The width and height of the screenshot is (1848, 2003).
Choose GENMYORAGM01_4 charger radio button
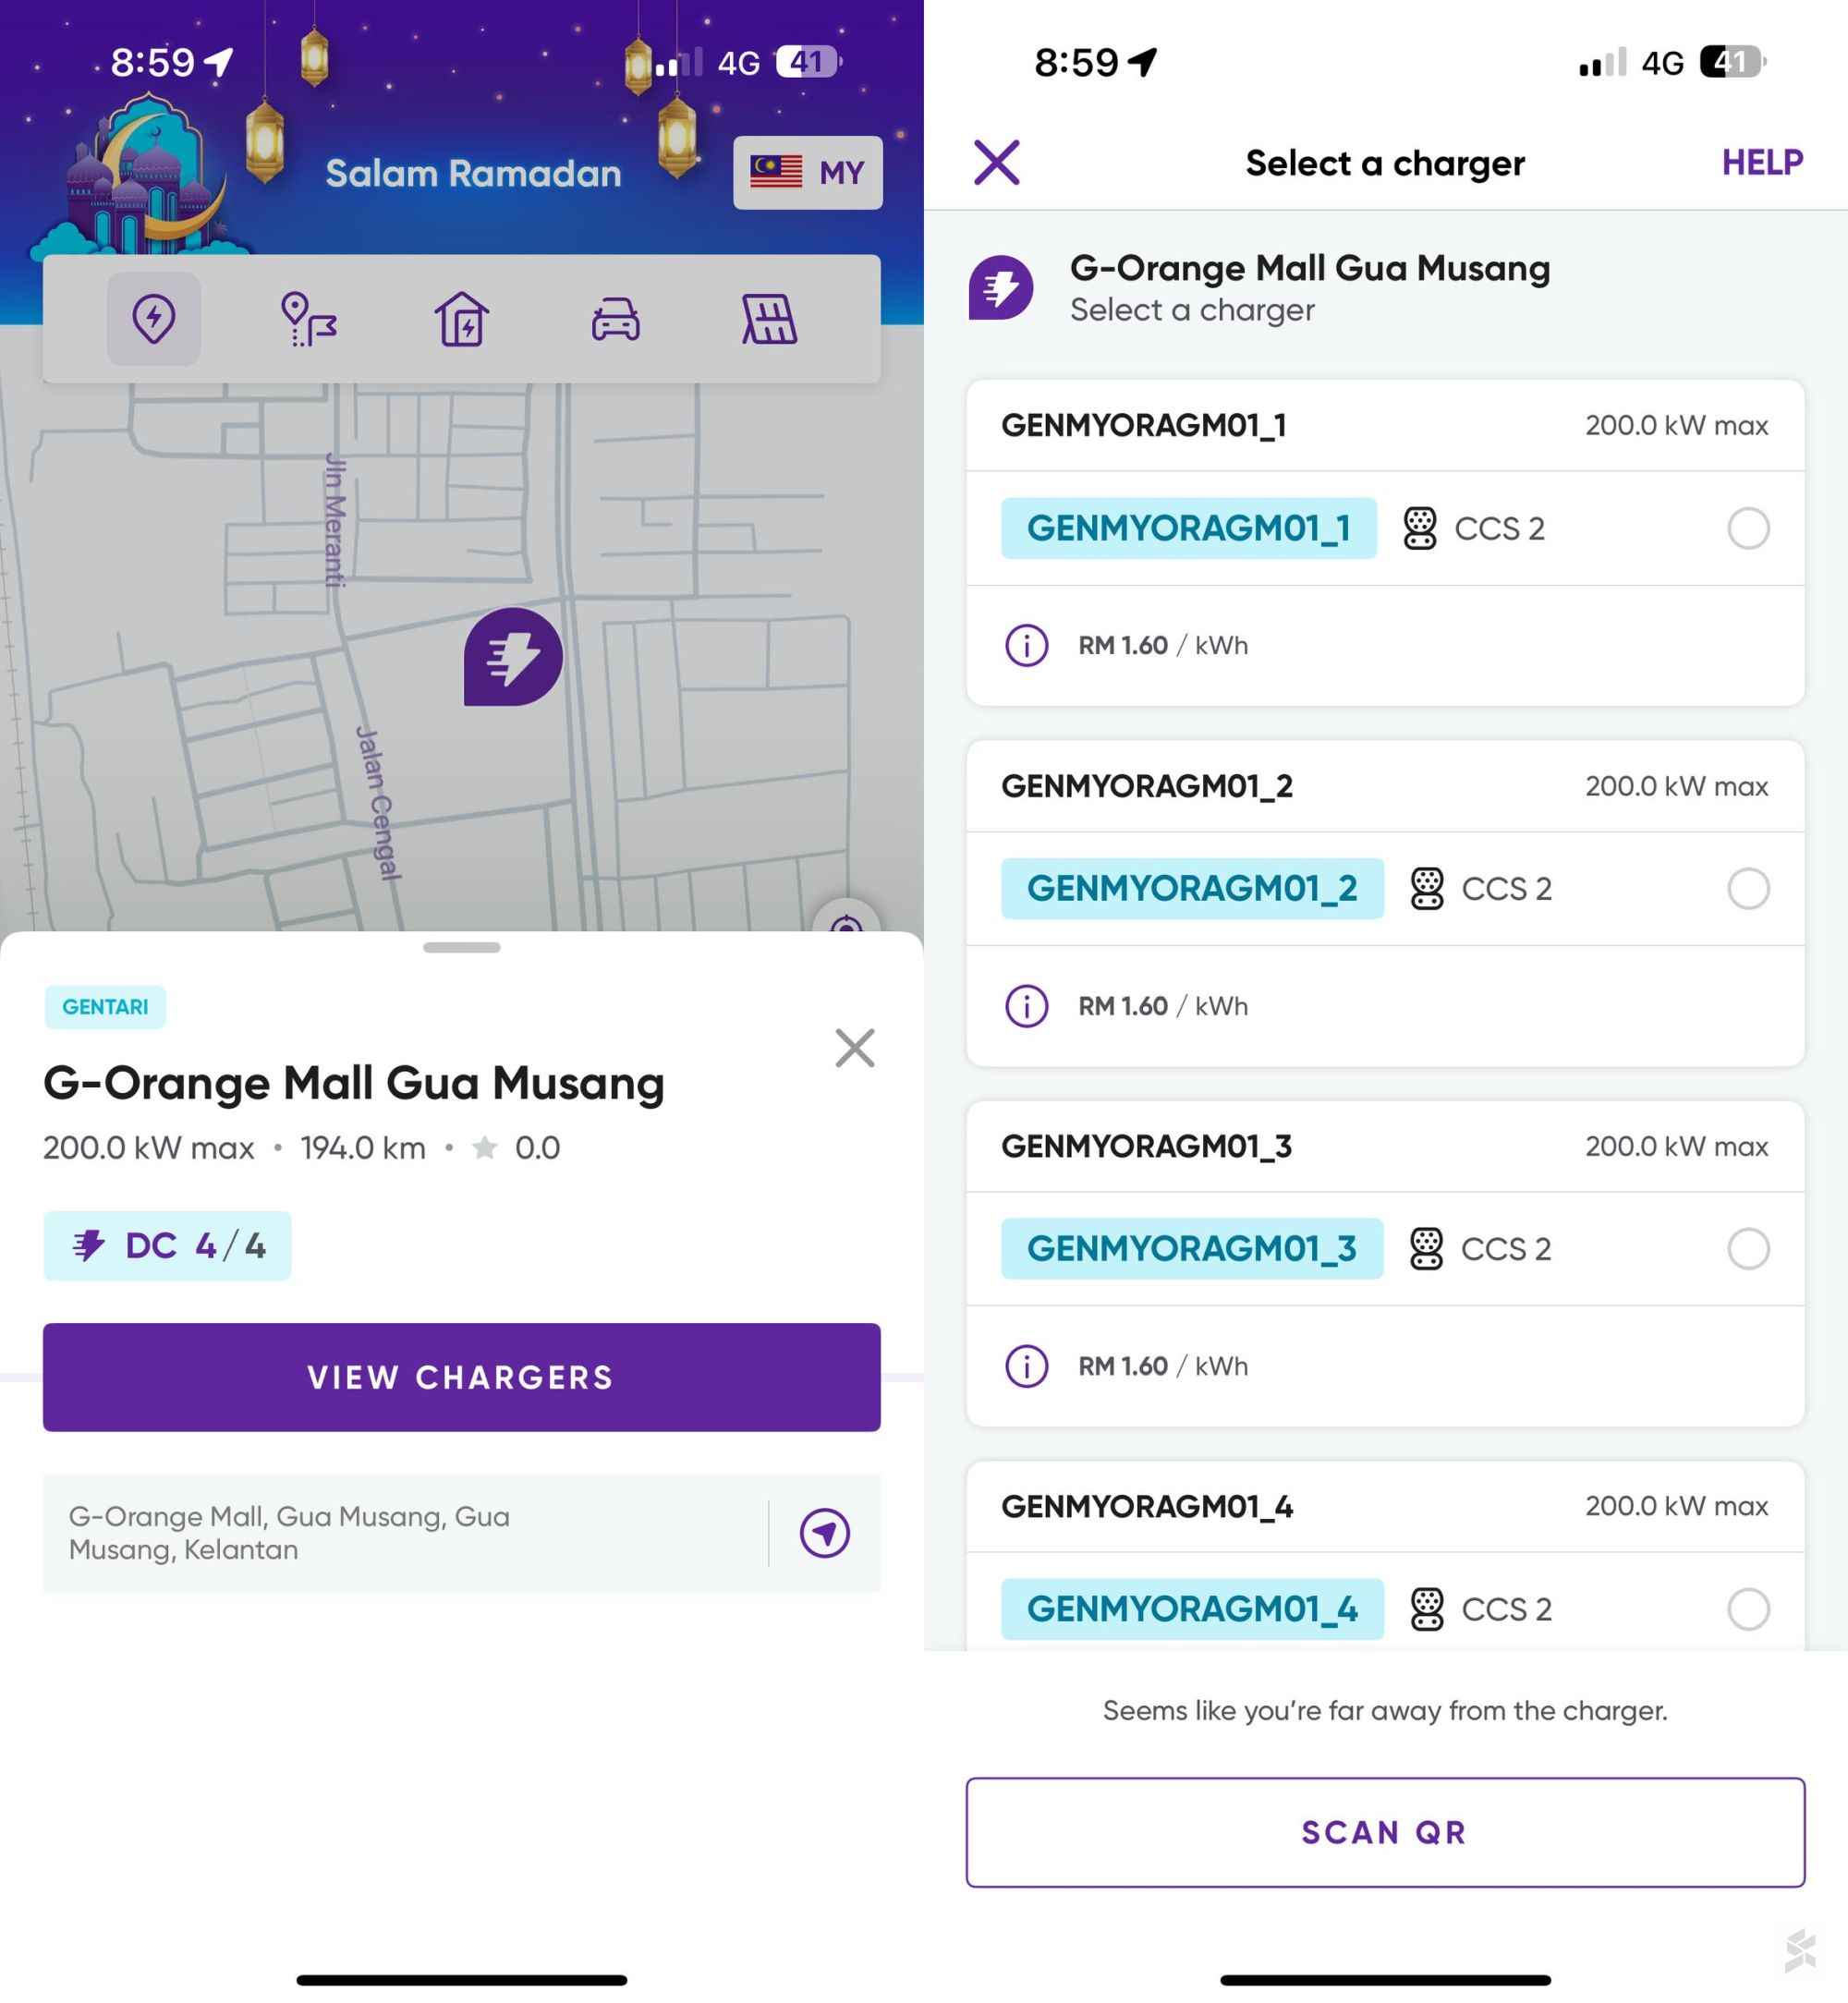coord(1747,1608)
